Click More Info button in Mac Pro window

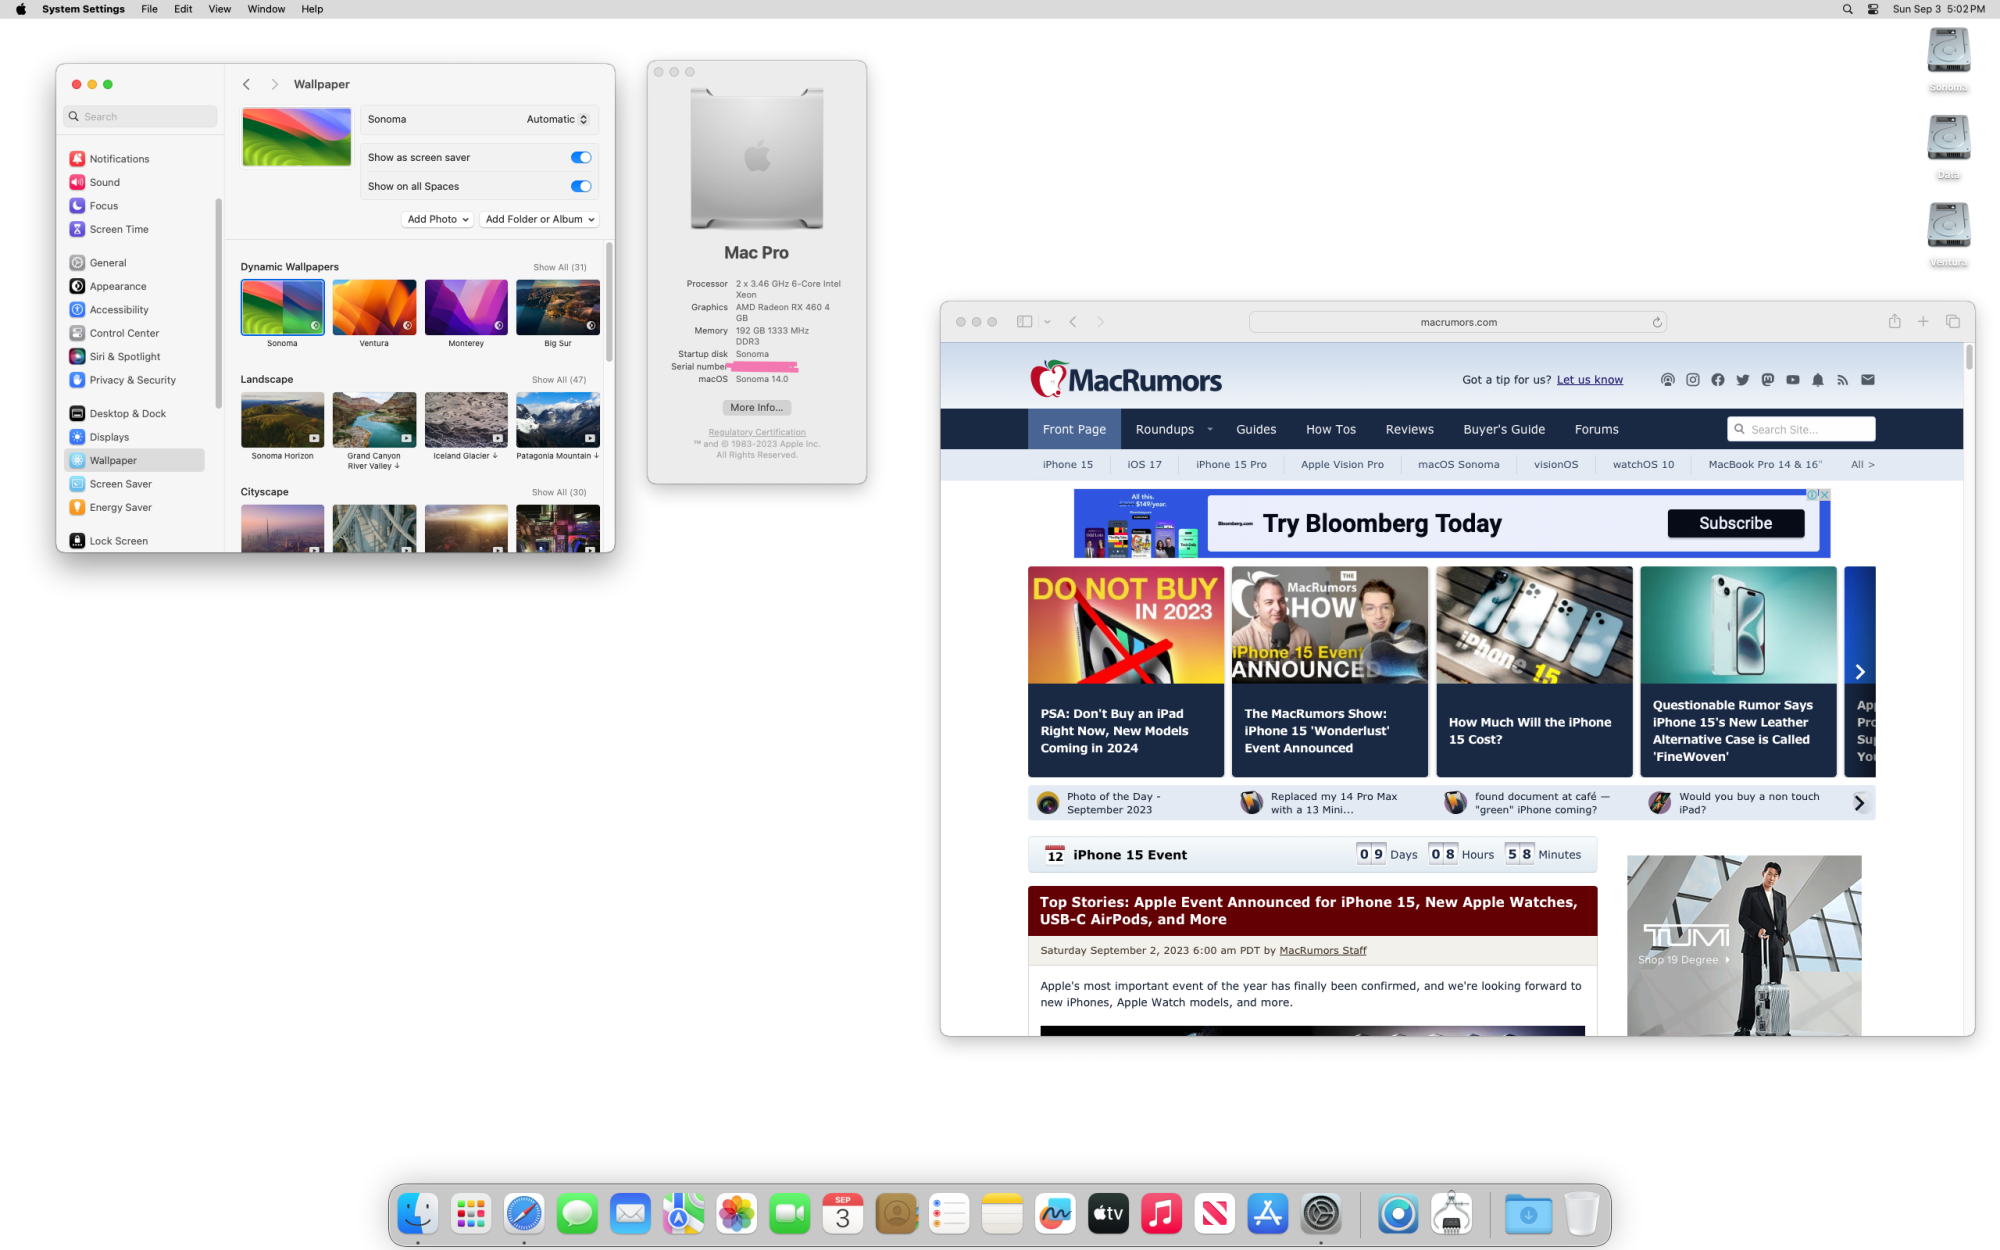pyautogui.click(x=756, y=407)
